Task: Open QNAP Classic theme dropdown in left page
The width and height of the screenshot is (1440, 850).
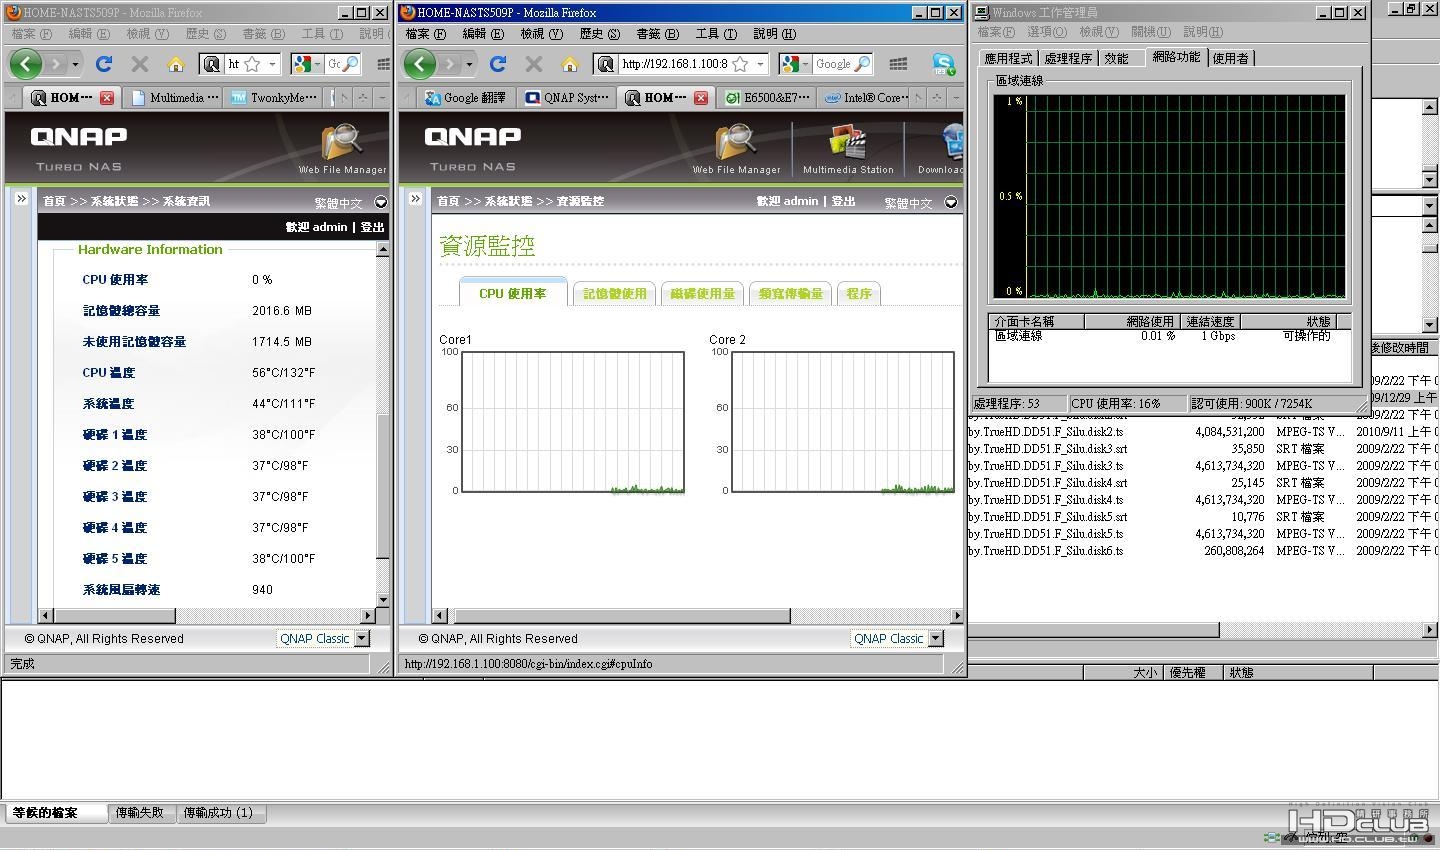Action: (x=362, y=638)
